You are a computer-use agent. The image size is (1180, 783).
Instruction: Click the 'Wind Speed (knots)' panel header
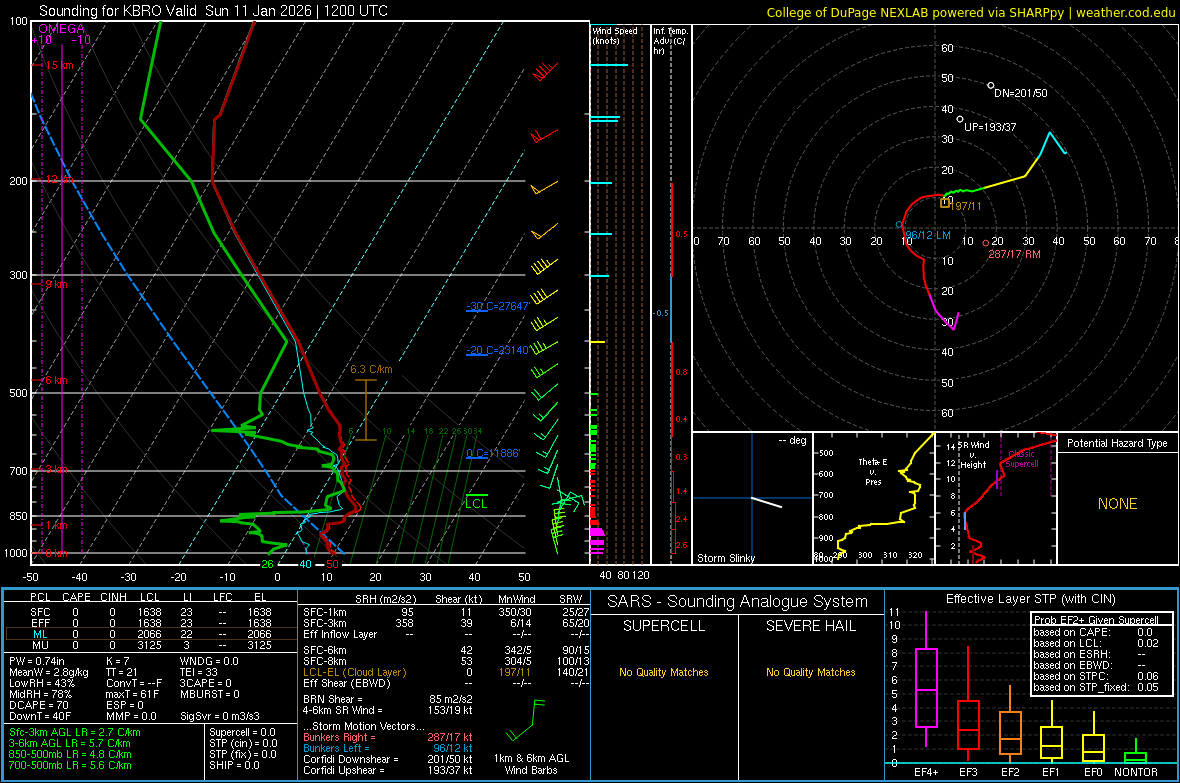[614, 36]
